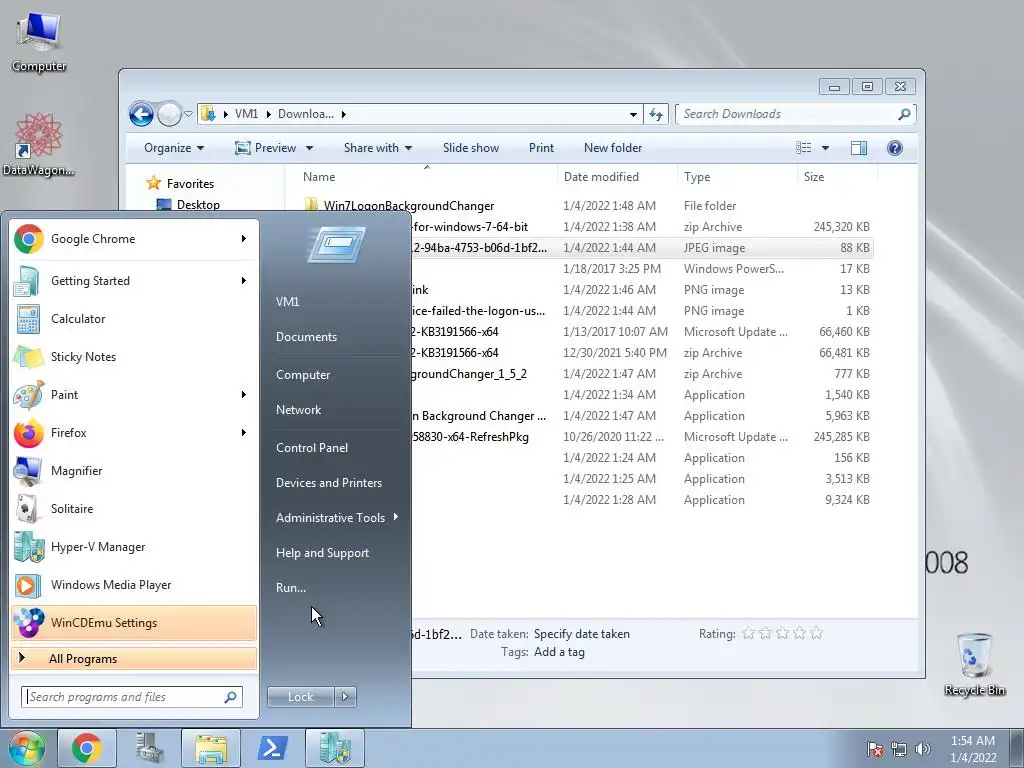This screenshot has height=768, width=1024.
Task: Open Hyper-V Manager taskbar icon
Action: tap(335, 748)
